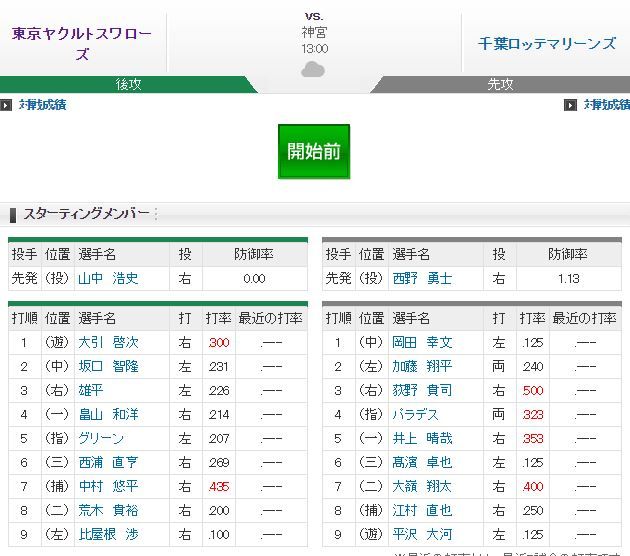Open 東京ヤクルトスワローズ team page
This screenshot has width=630, height=556.
click(82, 43)
